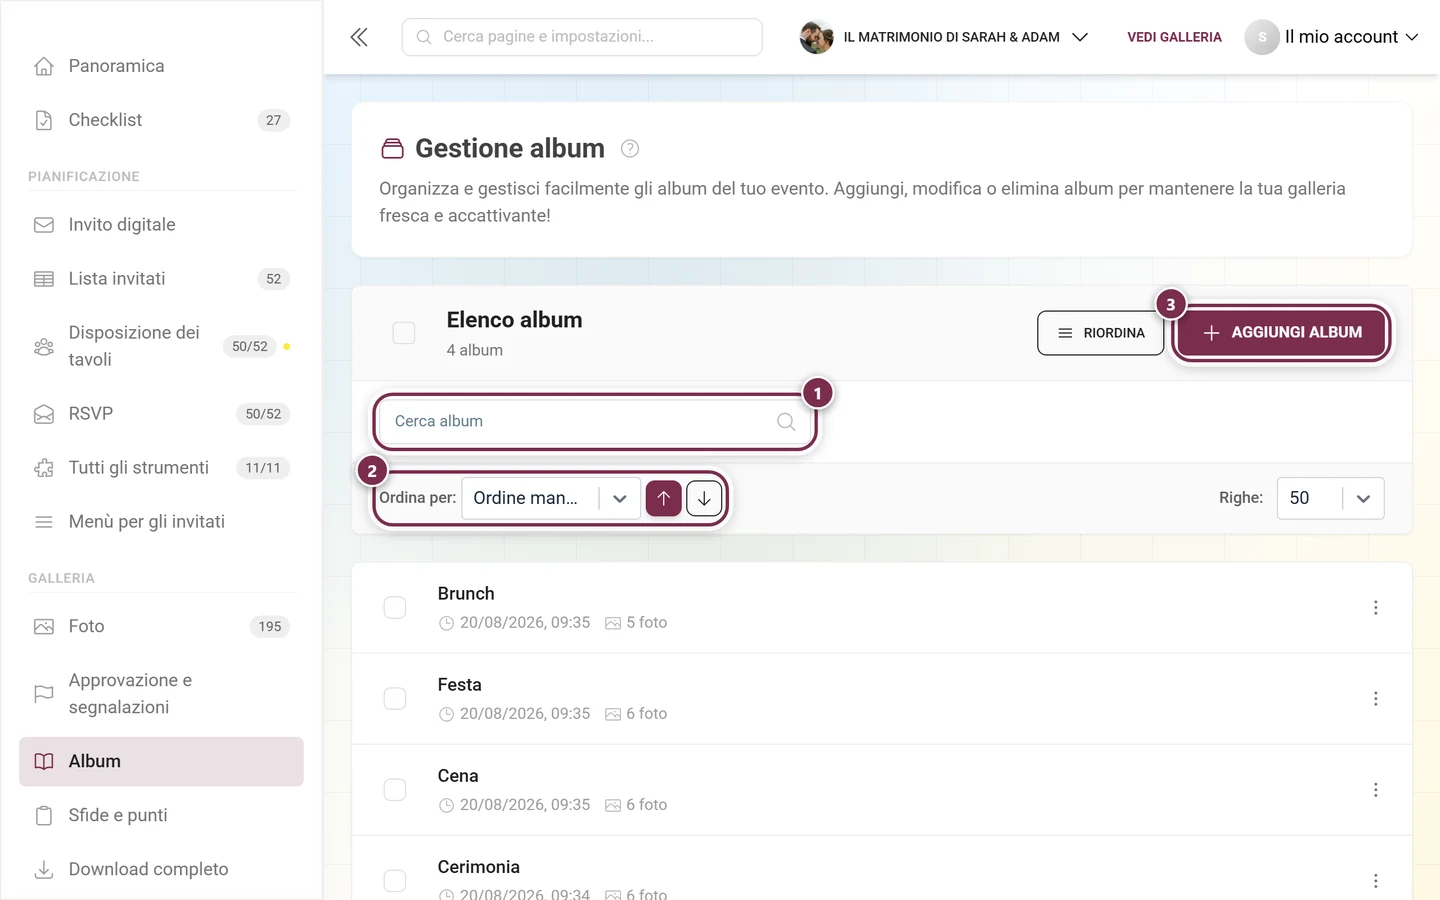Open Album section in sidebar
1440x900 pixels.
pyautogui.click(x=161, y=762)
